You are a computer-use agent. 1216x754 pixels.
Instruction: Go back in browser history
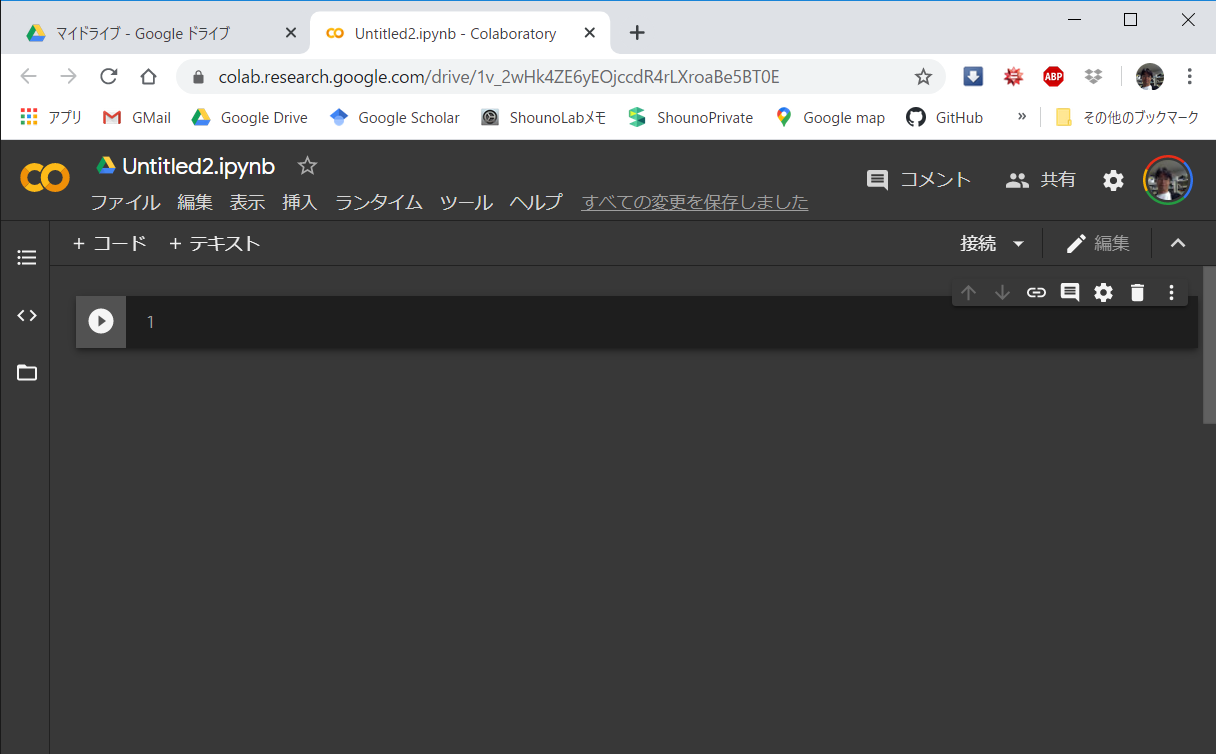click(28, 77)
